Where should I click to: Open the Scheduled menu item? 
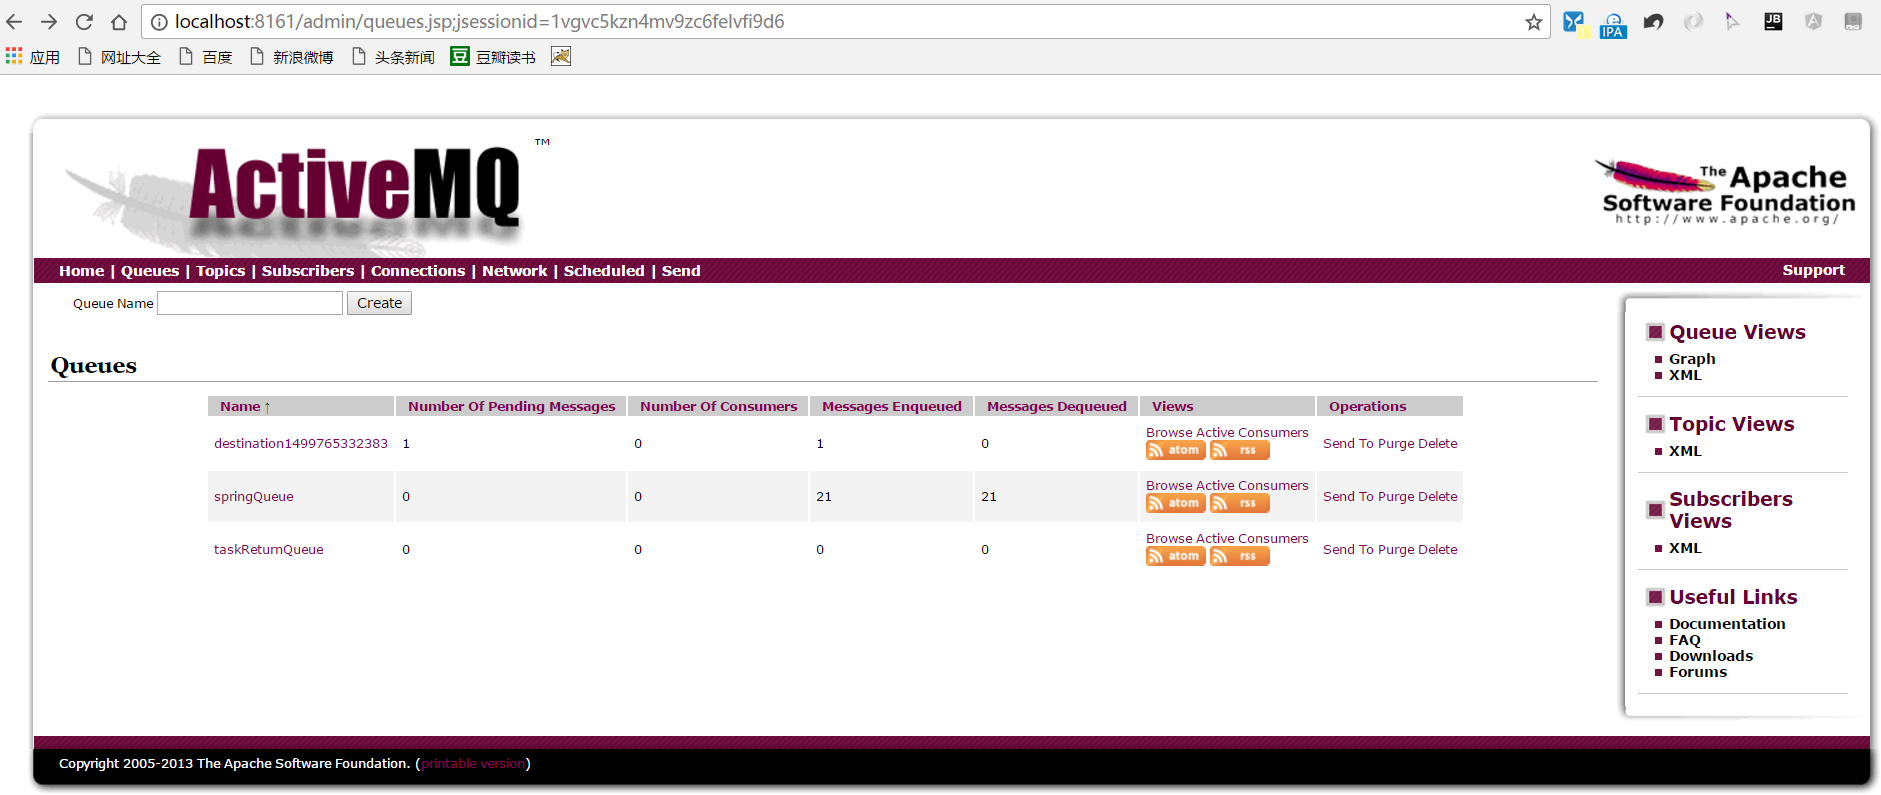pos(604,271)
